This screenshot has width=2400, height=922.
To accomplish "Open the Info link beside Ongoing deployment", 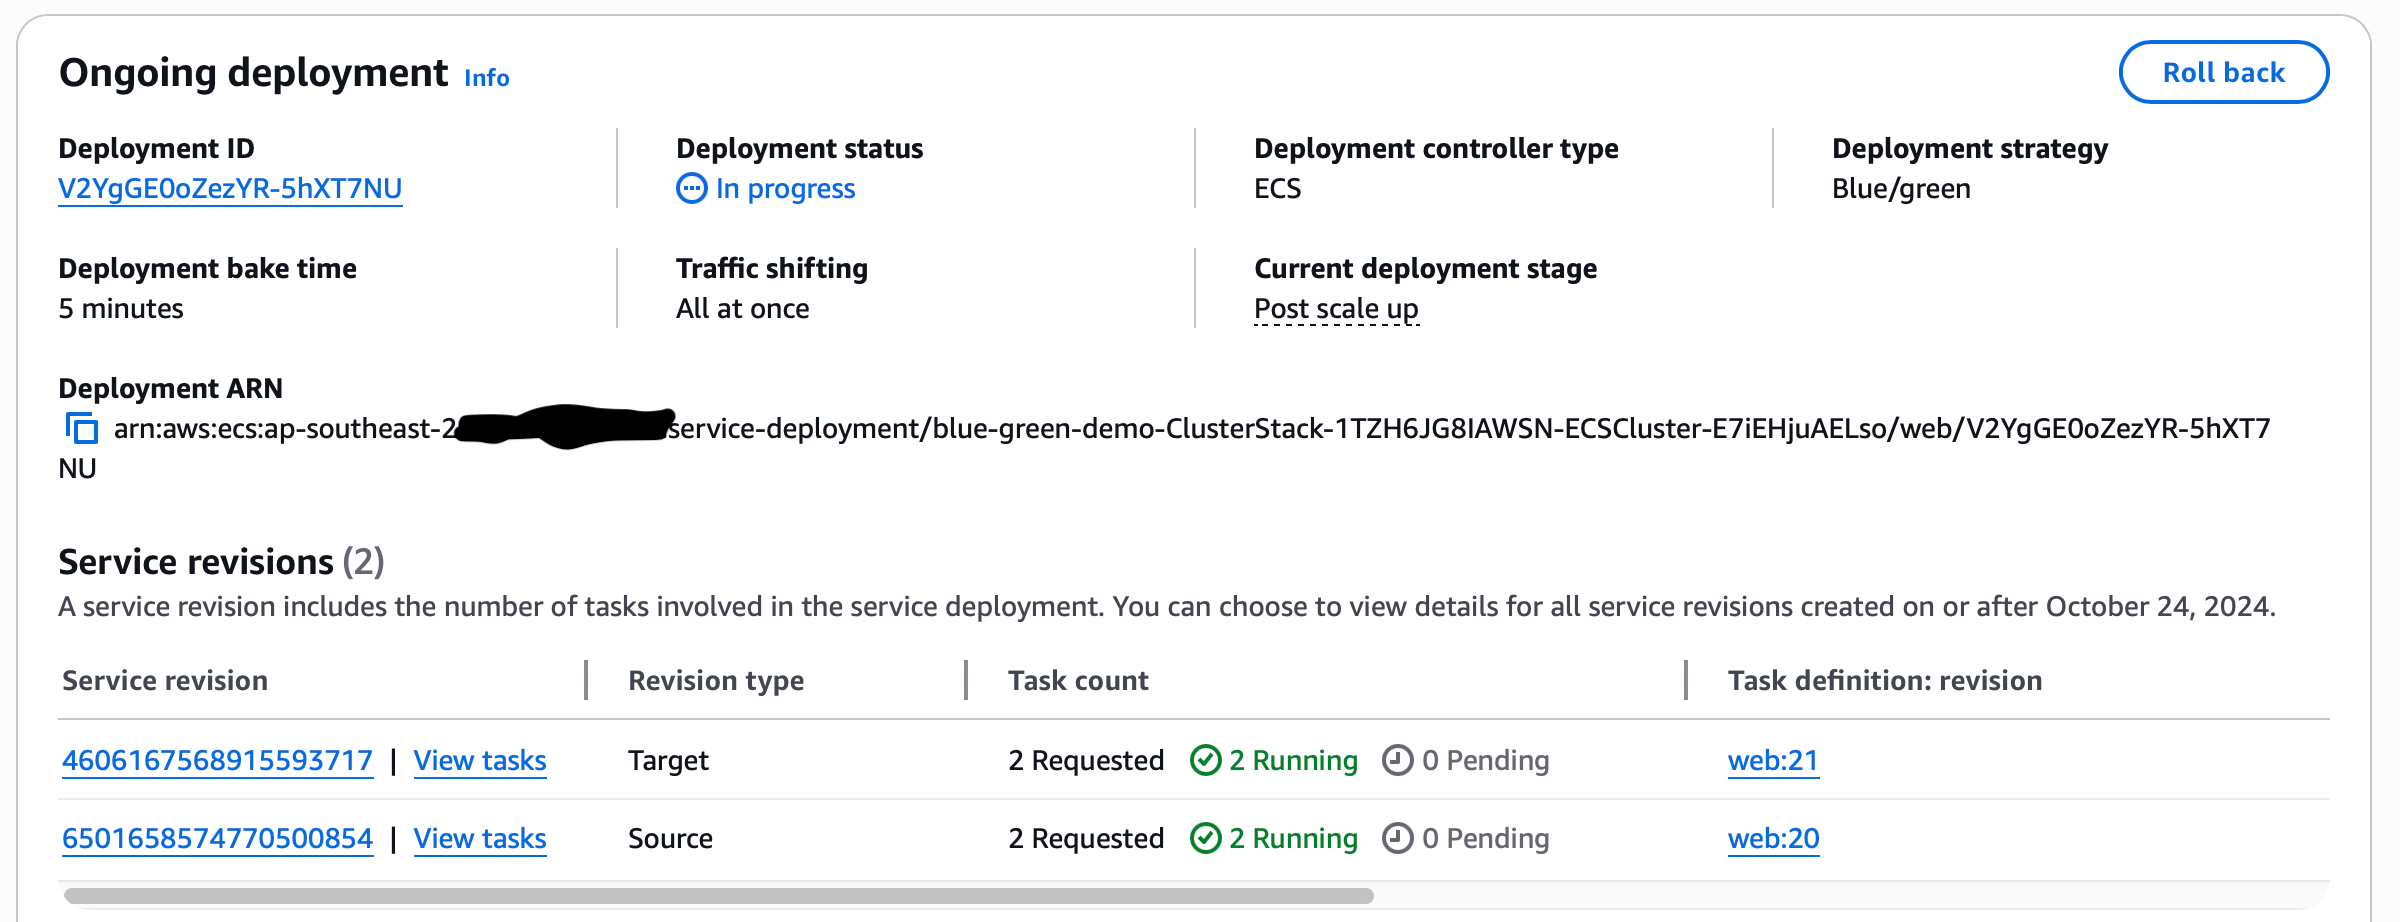I will [486, 78].
